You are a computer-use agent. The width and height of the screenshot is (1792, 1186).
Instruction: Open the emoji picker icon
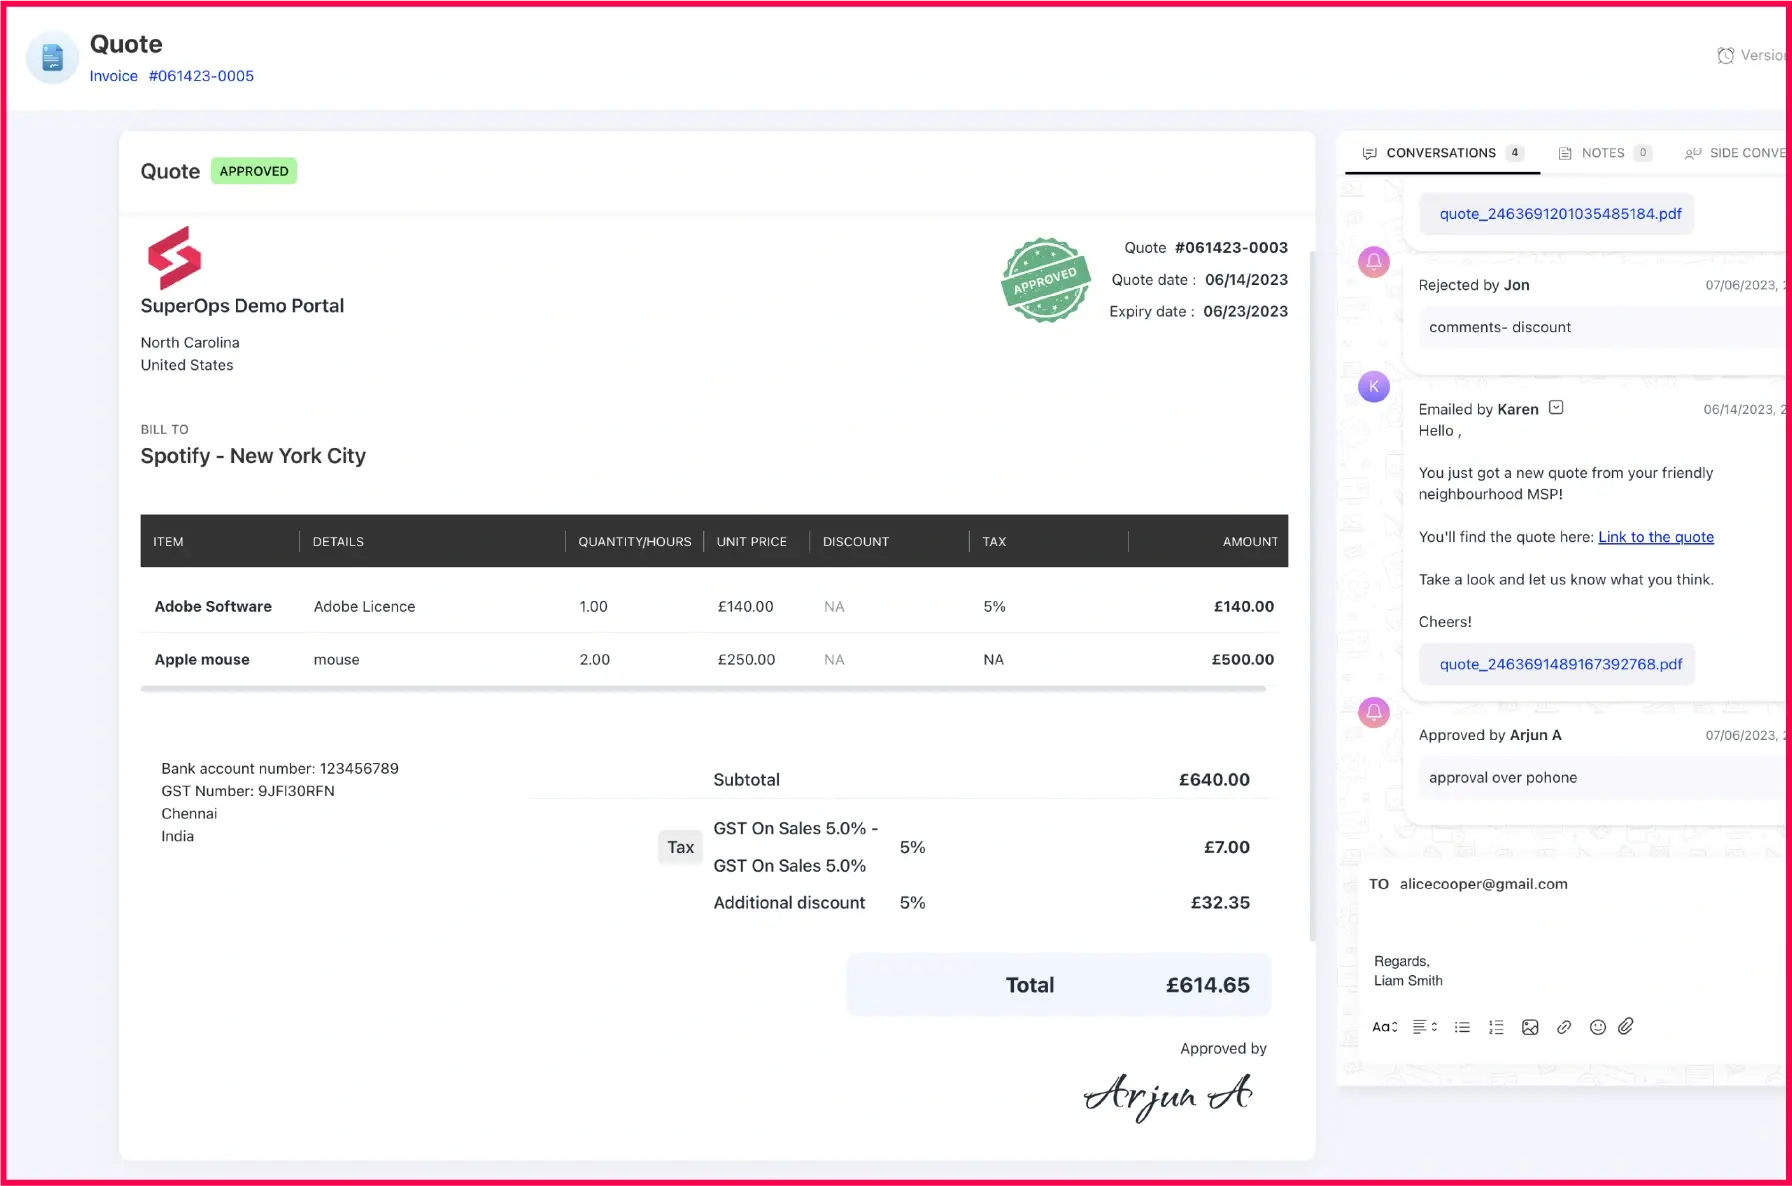(1597, 1027)
